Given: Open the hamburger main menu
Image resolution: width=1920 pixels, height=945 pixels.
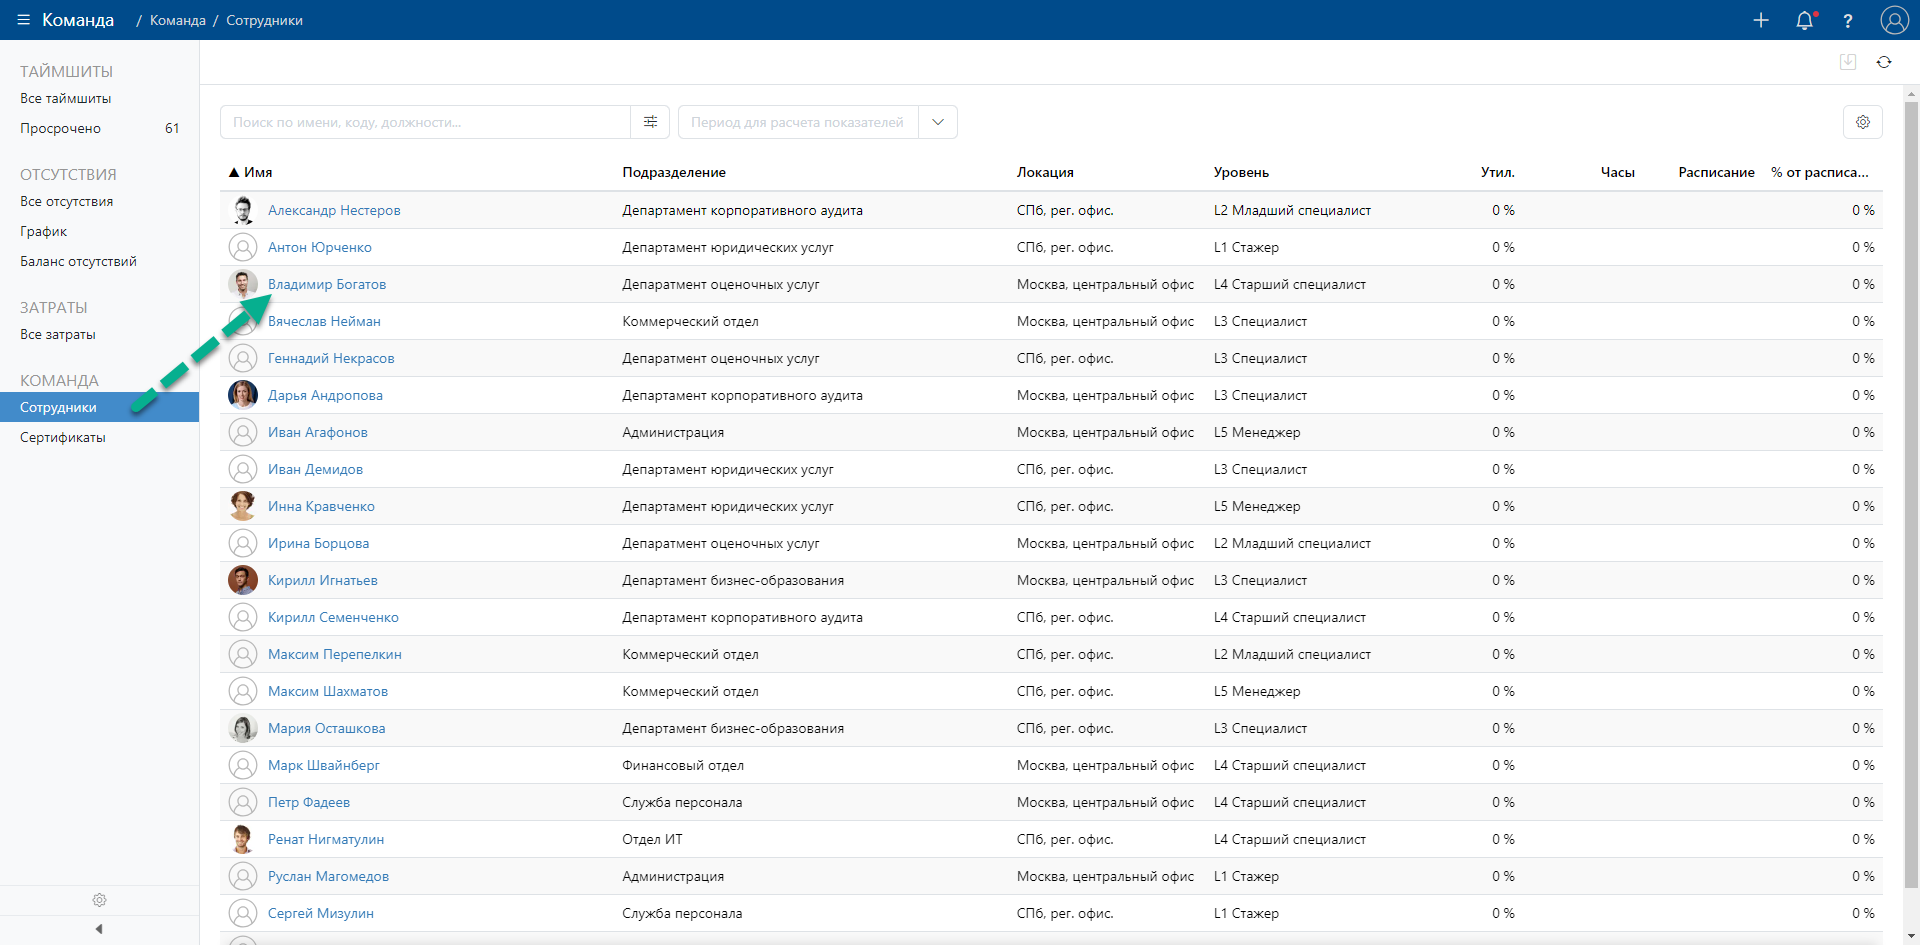Looking at the screenshot, I should [x=23, y=20].
